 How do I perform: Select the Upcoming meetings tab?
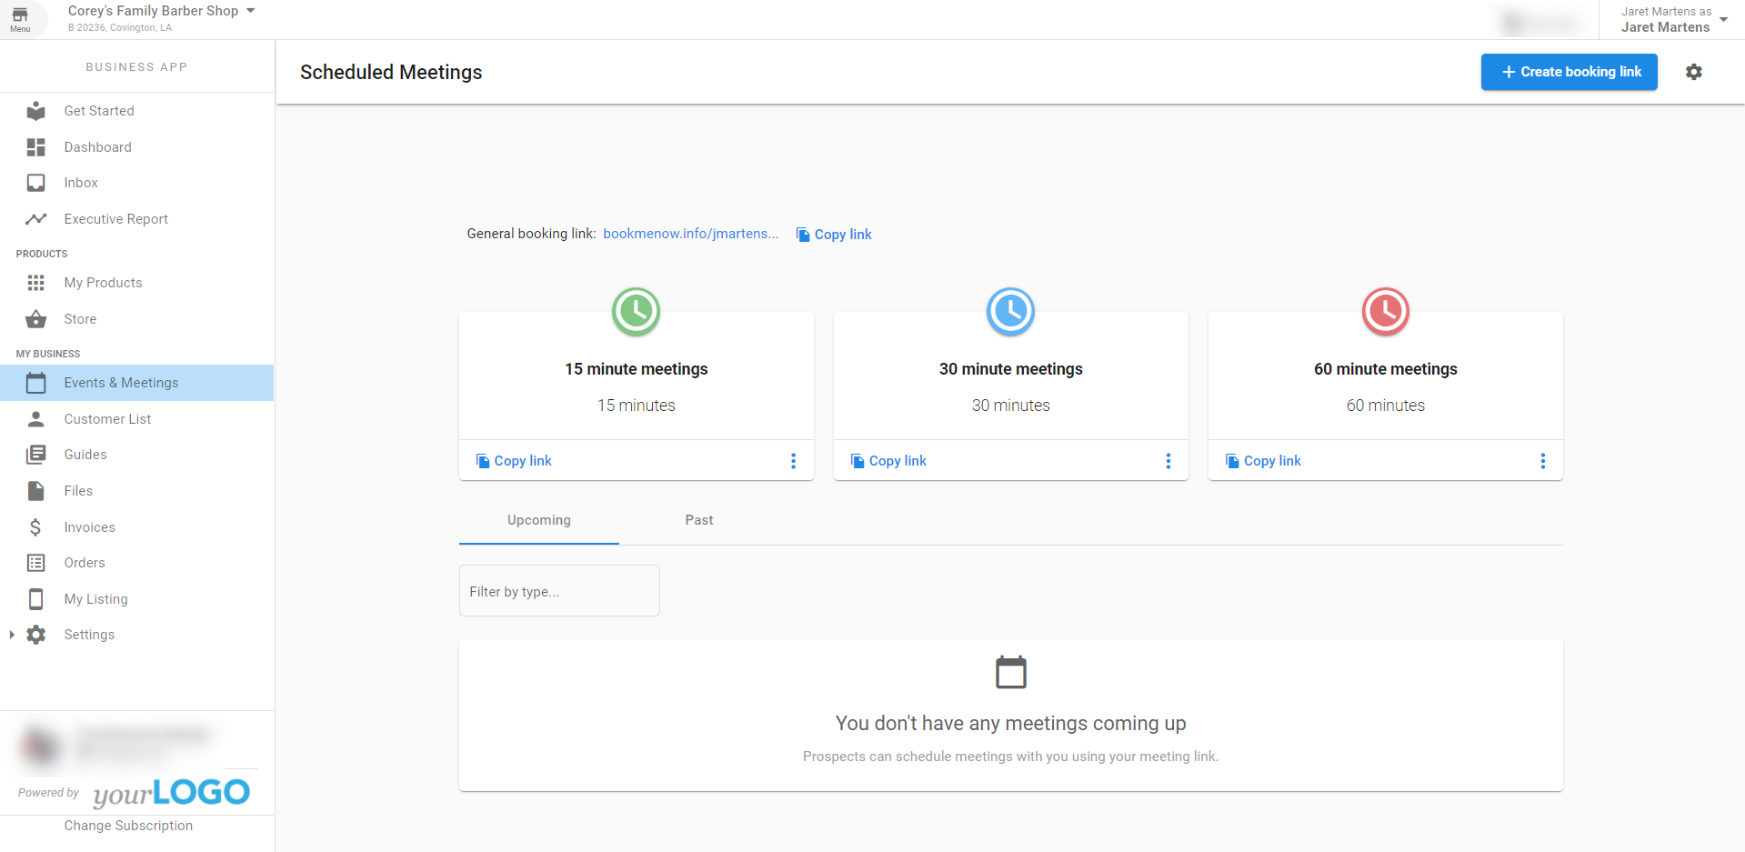coord(538,520)
